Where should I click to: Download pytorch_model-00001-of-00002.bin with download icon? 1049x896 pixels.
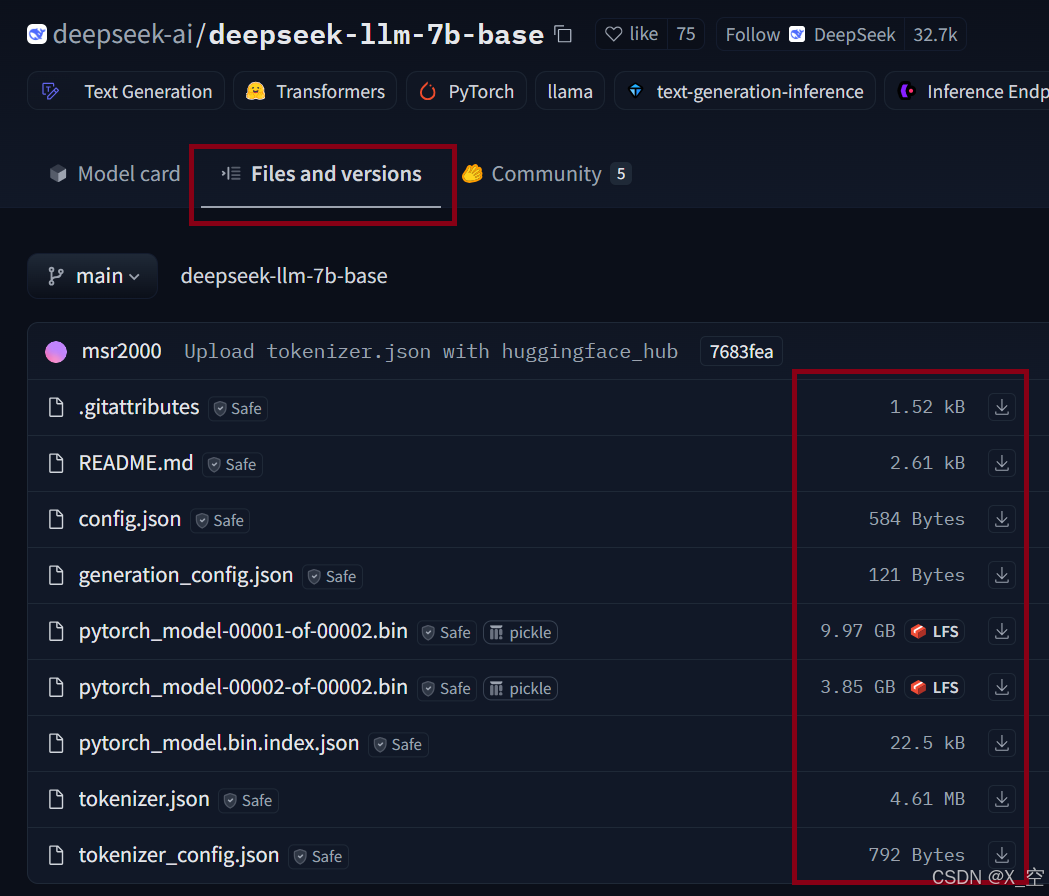click(x=1002, y=631)
